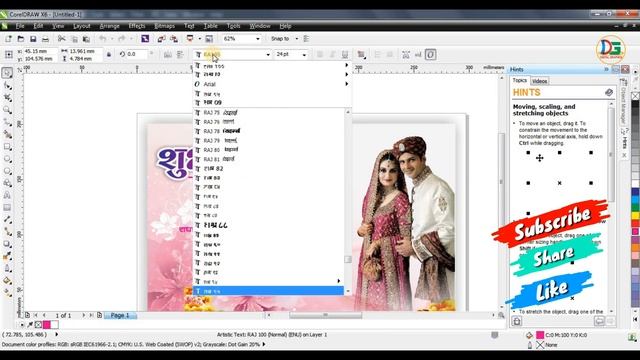Screen dimensions: 640x360
Task: Click the Export icon
Action: 174,39
